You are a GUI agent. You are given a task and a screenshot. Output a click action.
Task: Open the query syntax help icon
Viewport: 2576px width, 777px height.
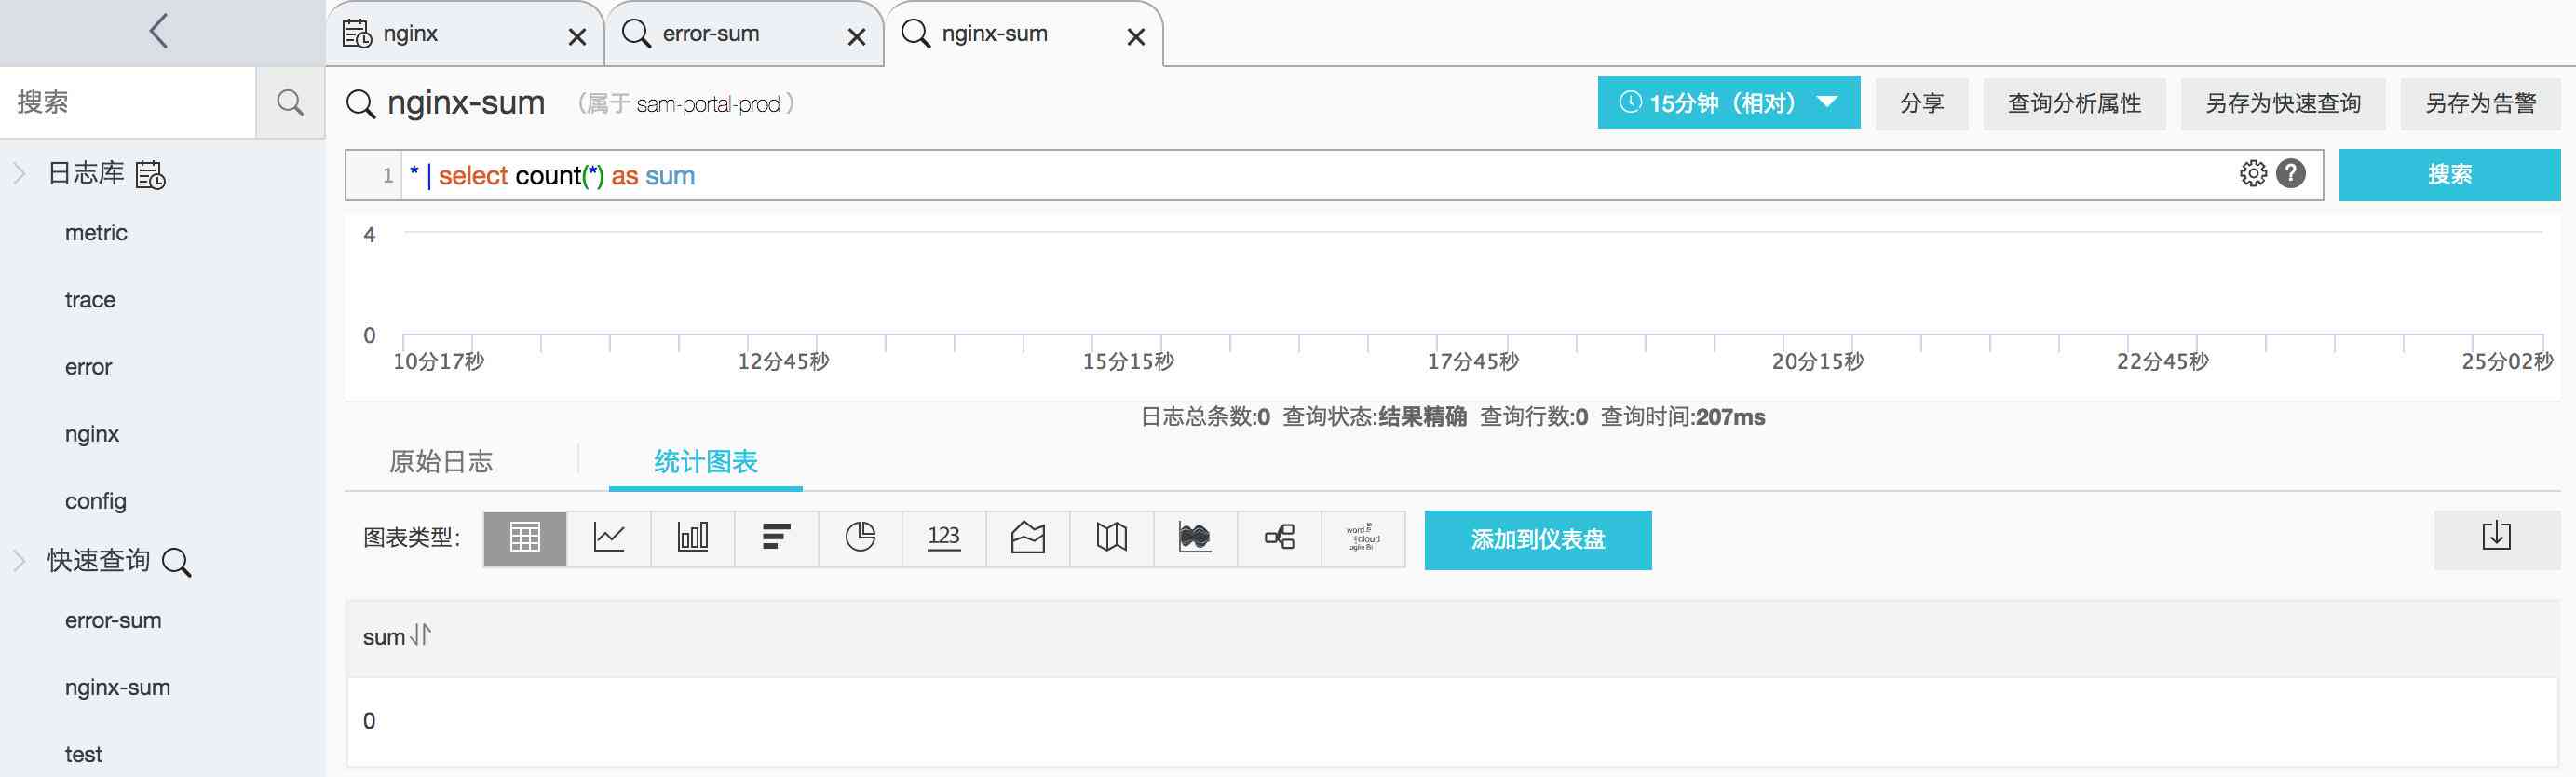(x=2291, y=174)
